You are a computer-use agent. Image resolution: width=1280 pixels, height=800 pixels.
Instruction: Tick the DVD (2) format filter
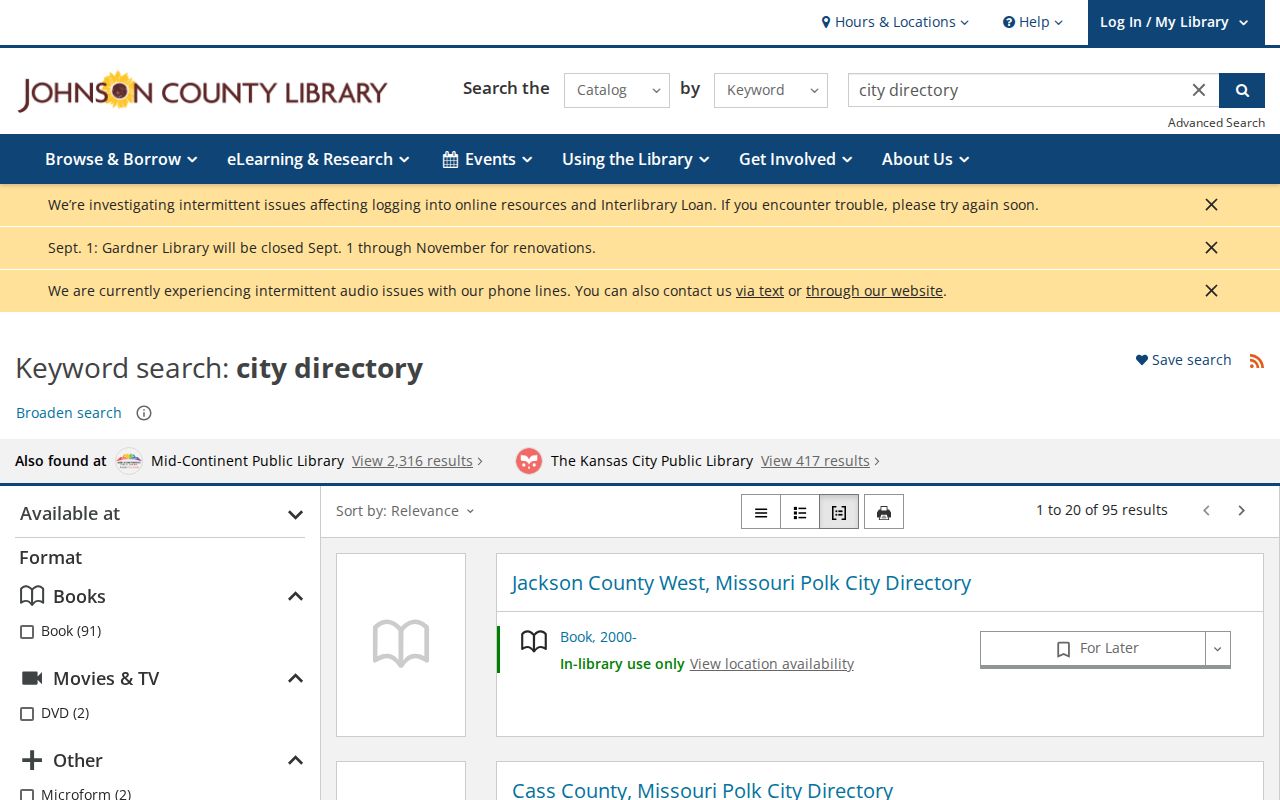pos(27,714)
